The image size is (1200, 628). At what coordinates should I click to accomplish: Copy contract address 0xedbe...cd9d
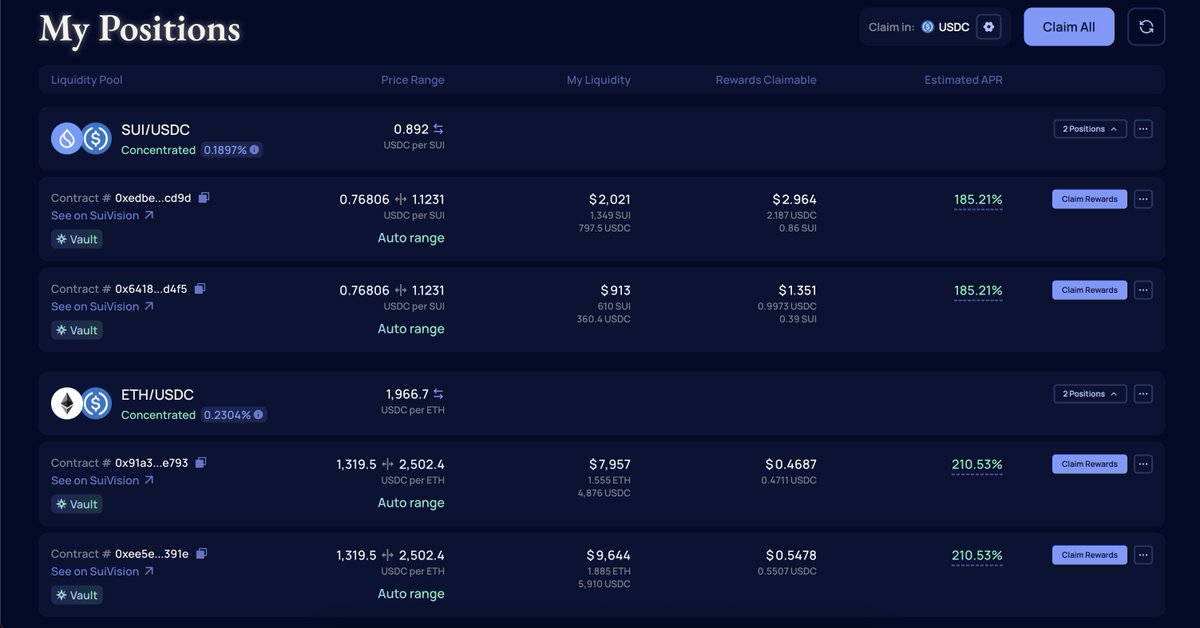tap(204, 198)
